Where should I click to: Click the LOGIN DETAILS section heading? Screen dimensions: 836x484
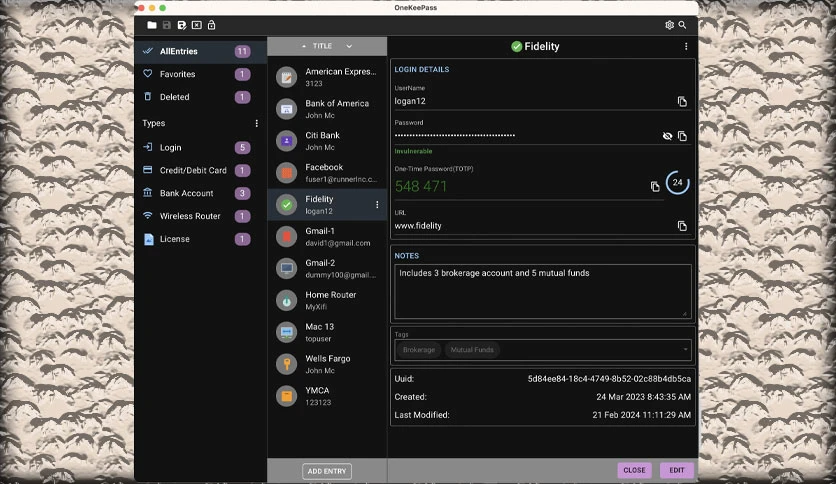point(422,69)
